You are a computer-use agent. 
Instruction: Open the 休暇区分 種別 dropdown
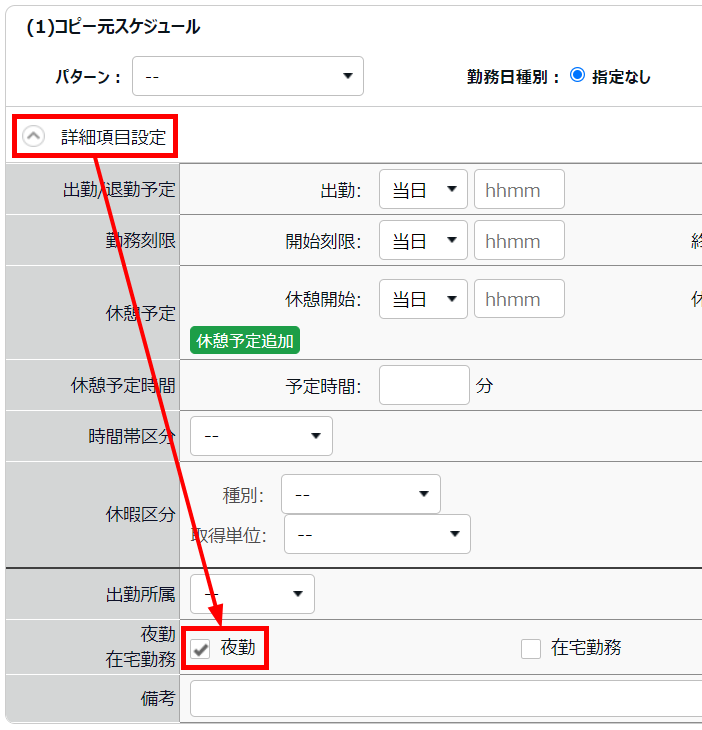[360, 494]
